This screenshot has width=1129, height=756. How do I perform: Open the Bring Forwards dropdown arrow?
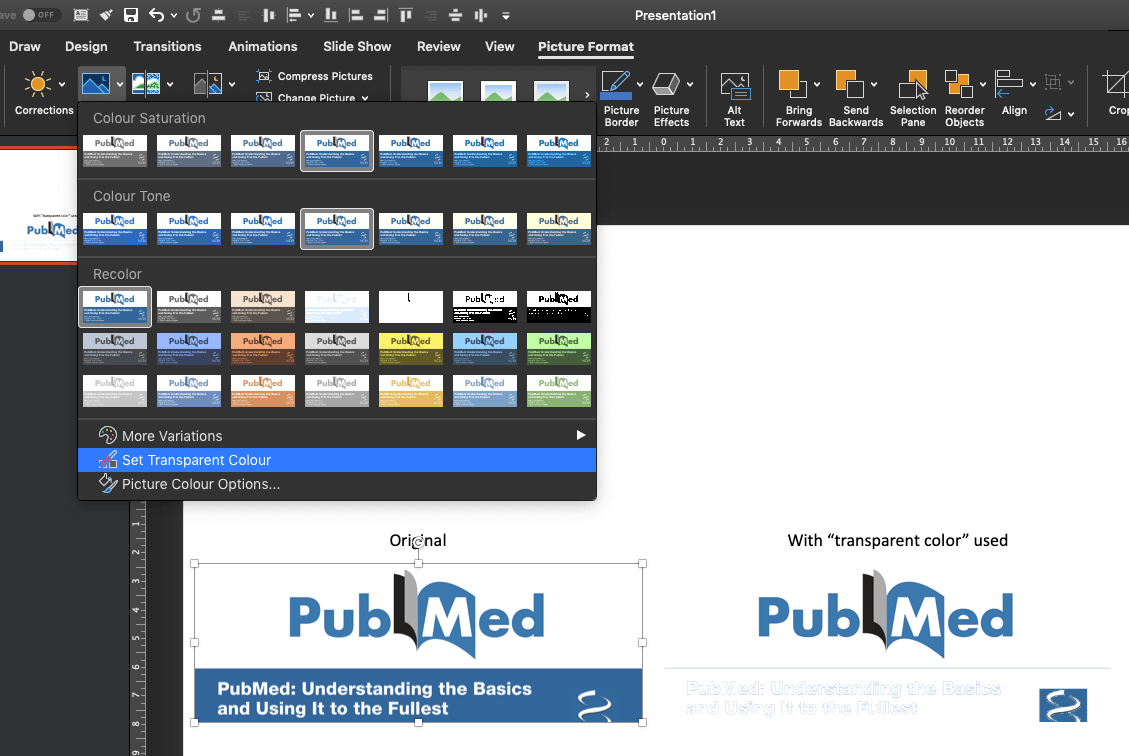tap(817, 84)
